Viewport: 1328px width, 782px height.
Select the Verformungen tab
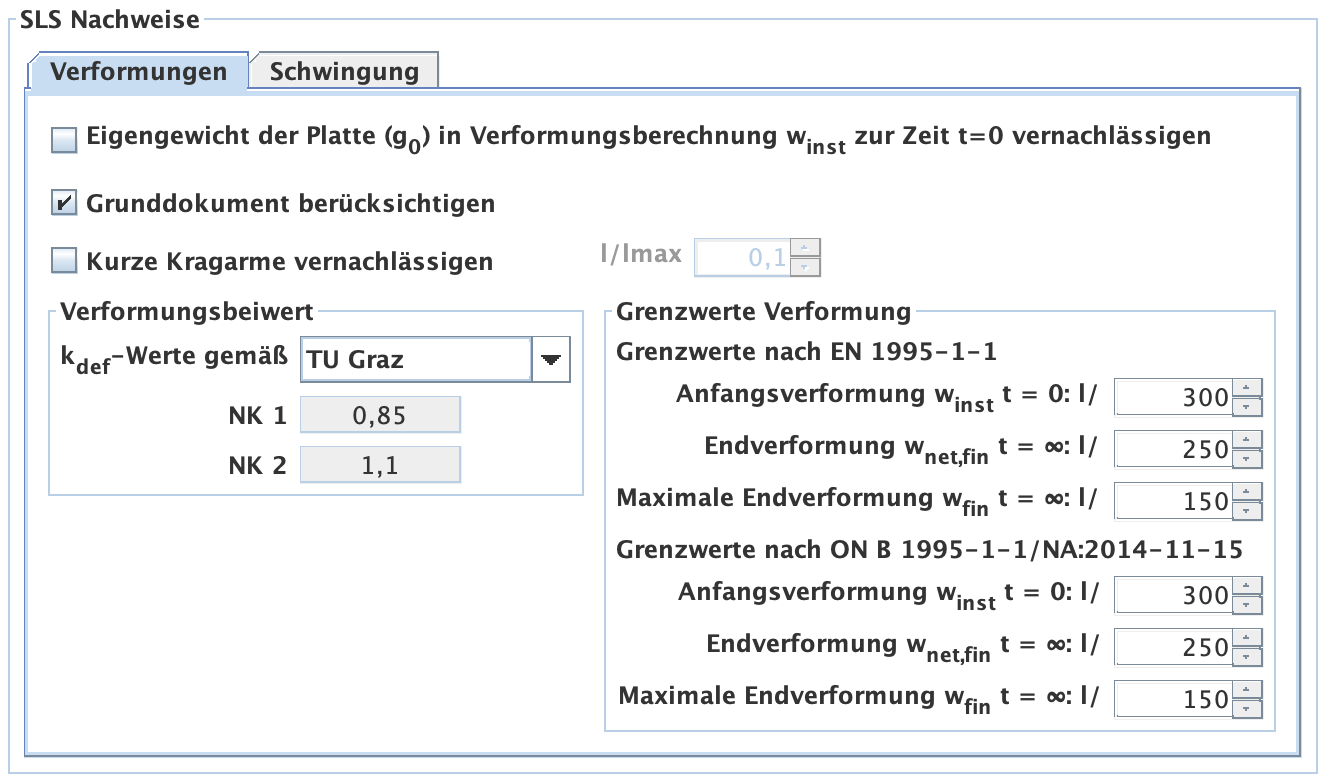coord(140,71)
